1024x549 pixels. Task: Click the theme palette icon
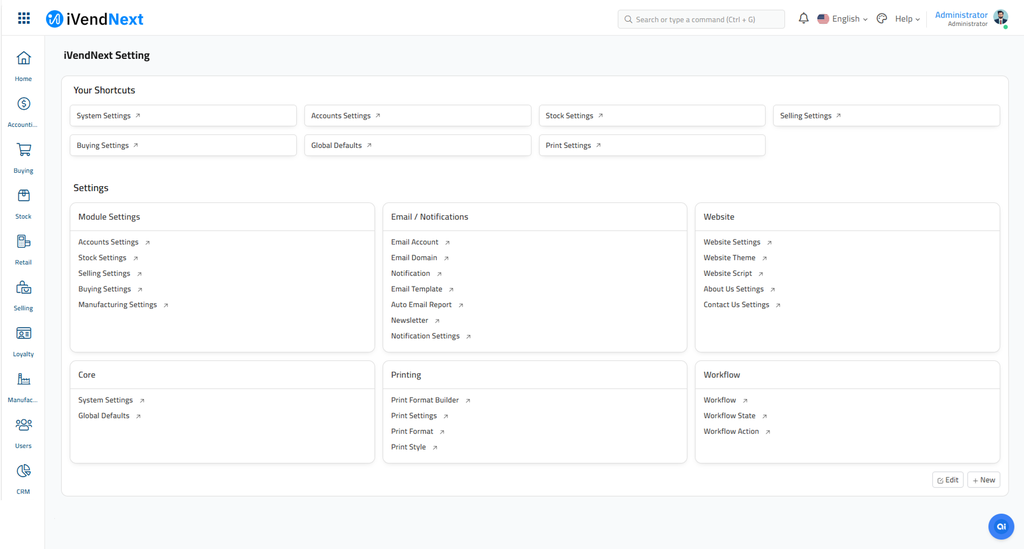click(x=882, y=18)
